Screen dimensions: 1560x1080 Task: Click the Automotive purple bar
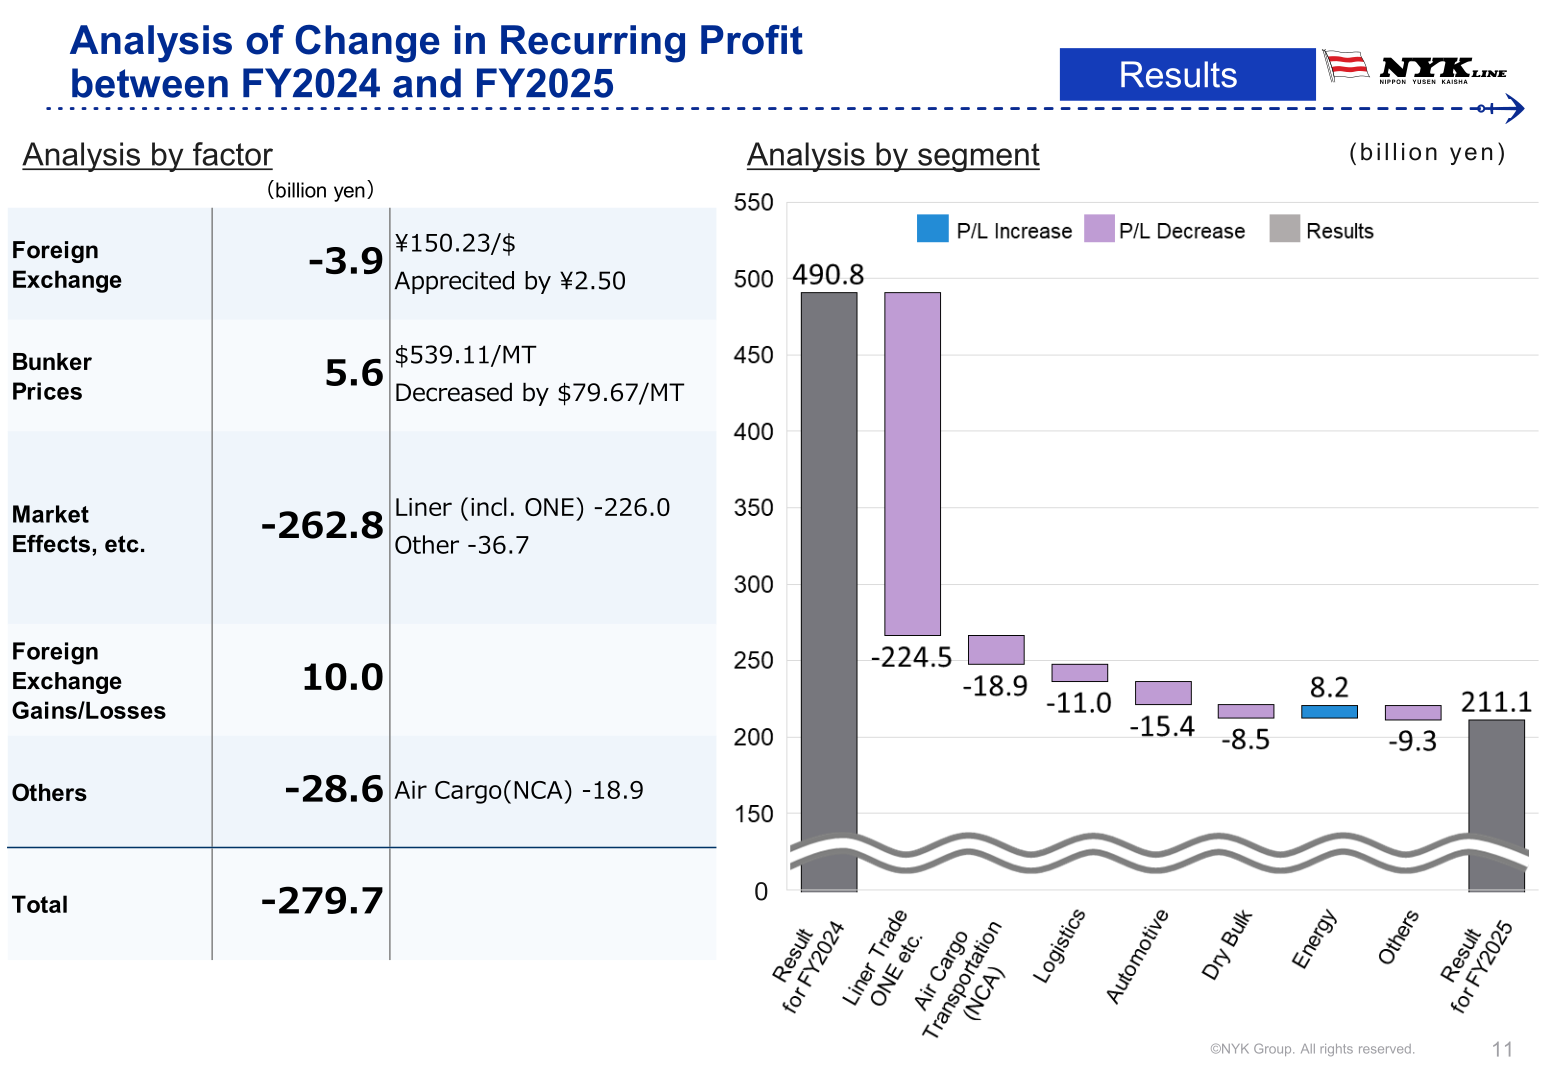tap(1163, 693)
